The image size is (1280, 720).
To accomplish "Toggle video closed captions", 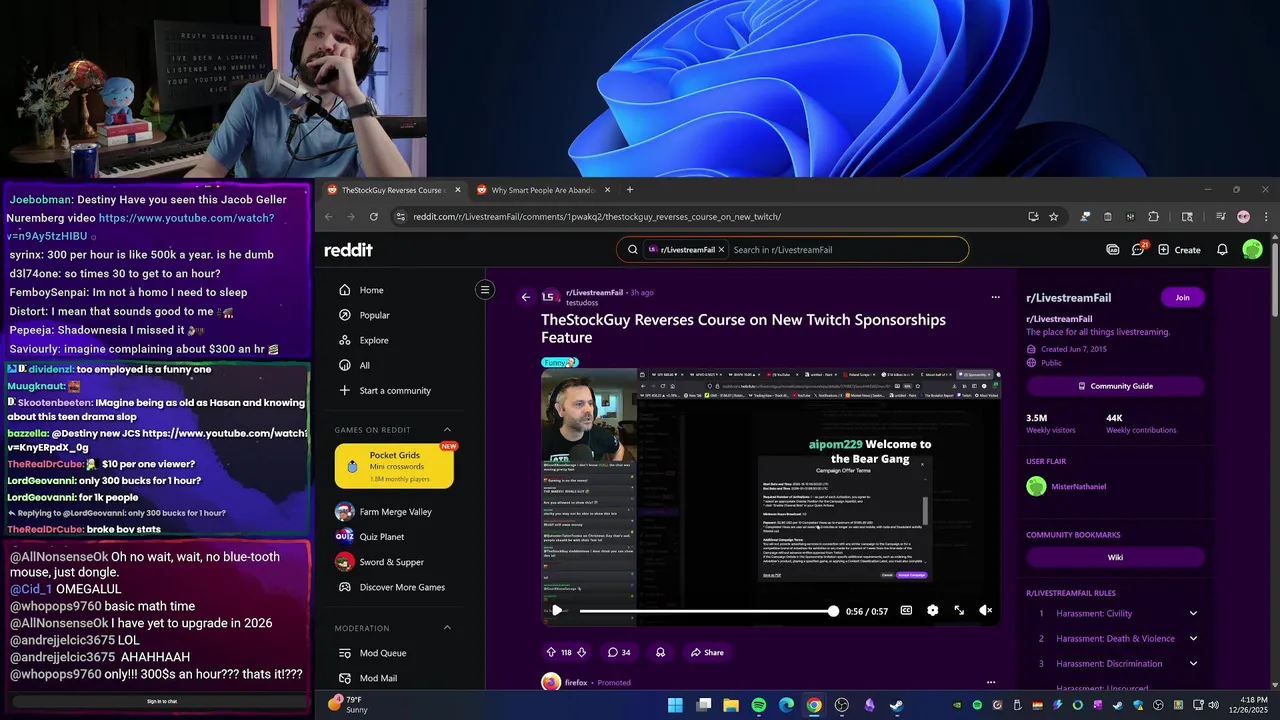I will [906, 611].
